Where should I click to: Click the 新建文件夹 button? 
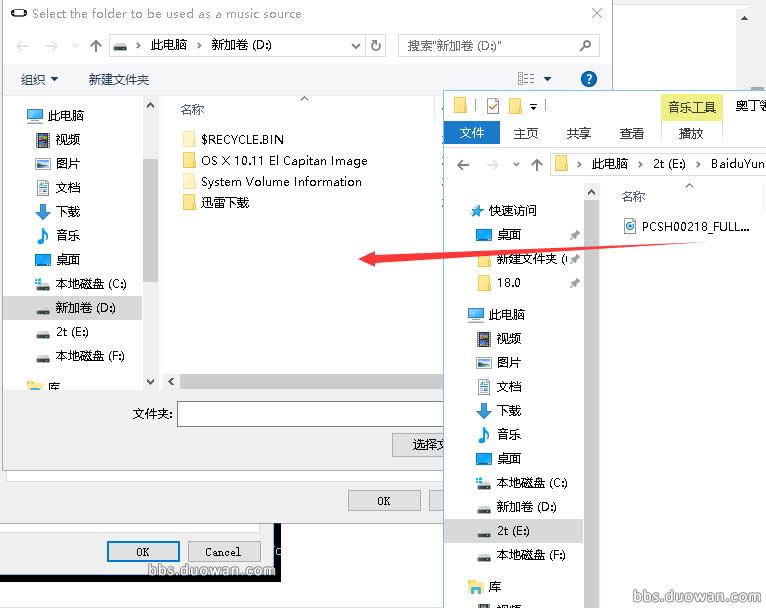click(118, 79)
